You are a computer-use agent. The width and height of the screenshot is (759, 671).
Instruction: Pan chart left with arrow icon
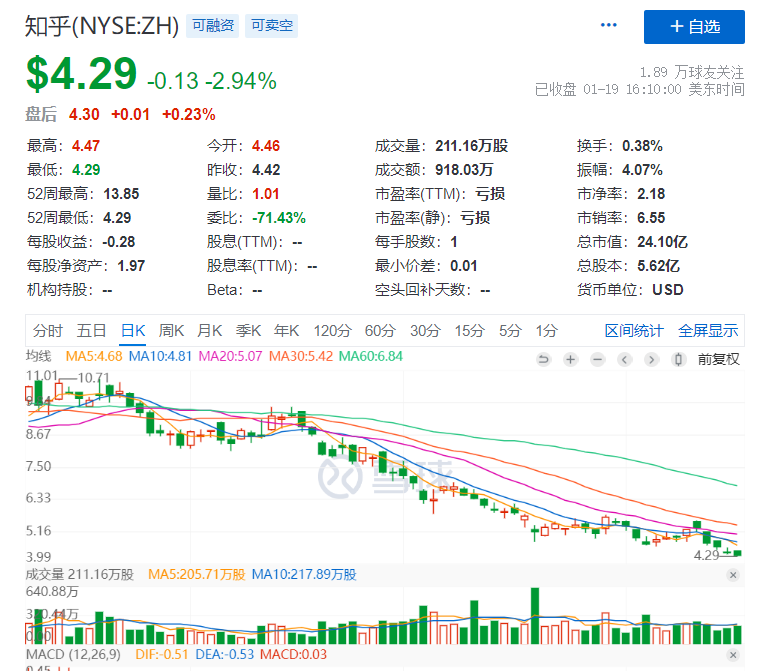624,360
